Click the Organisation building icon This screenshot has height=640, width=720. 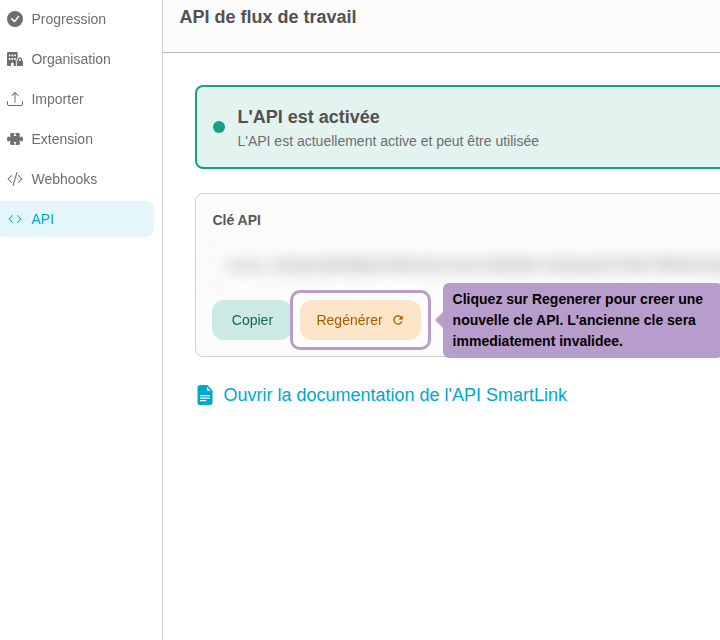click(15, 59)
